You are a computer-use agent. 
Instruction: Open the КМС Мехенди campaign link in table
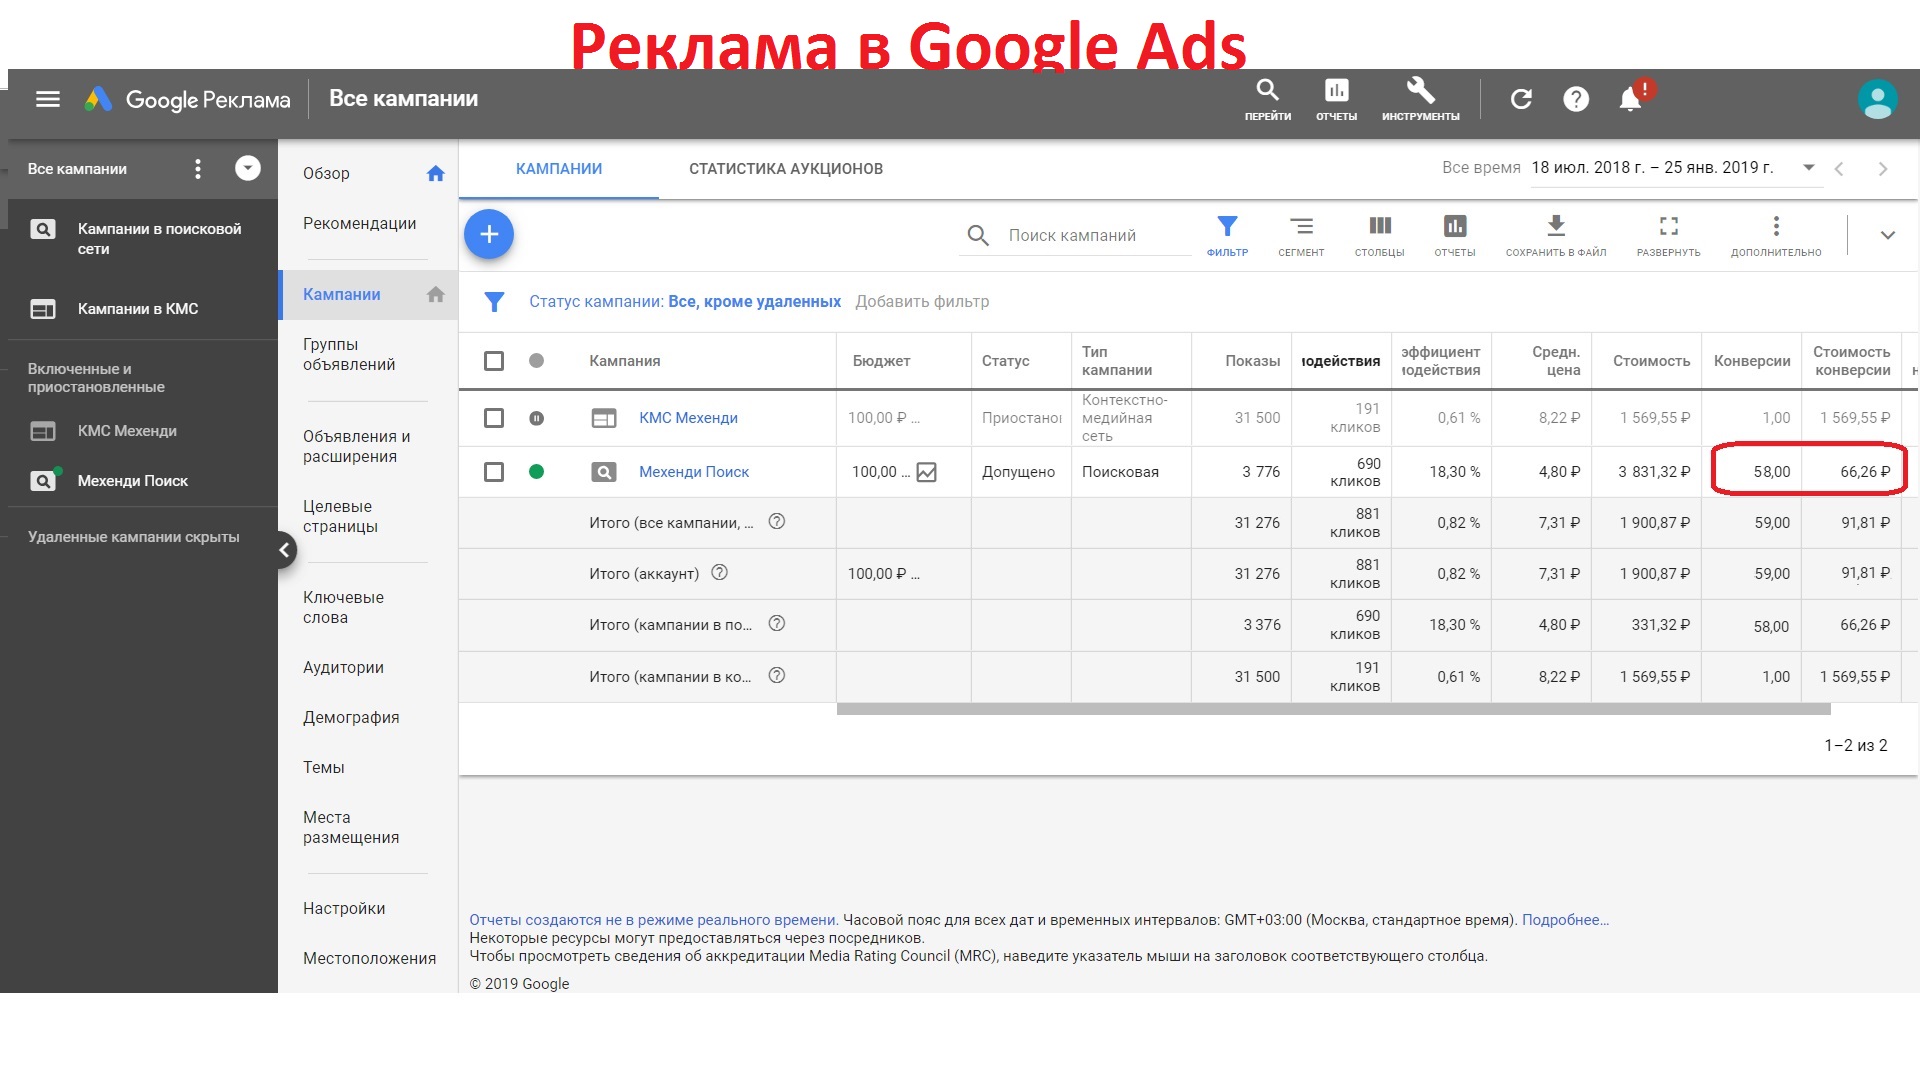pyautogui.click(x=688, y=418)
